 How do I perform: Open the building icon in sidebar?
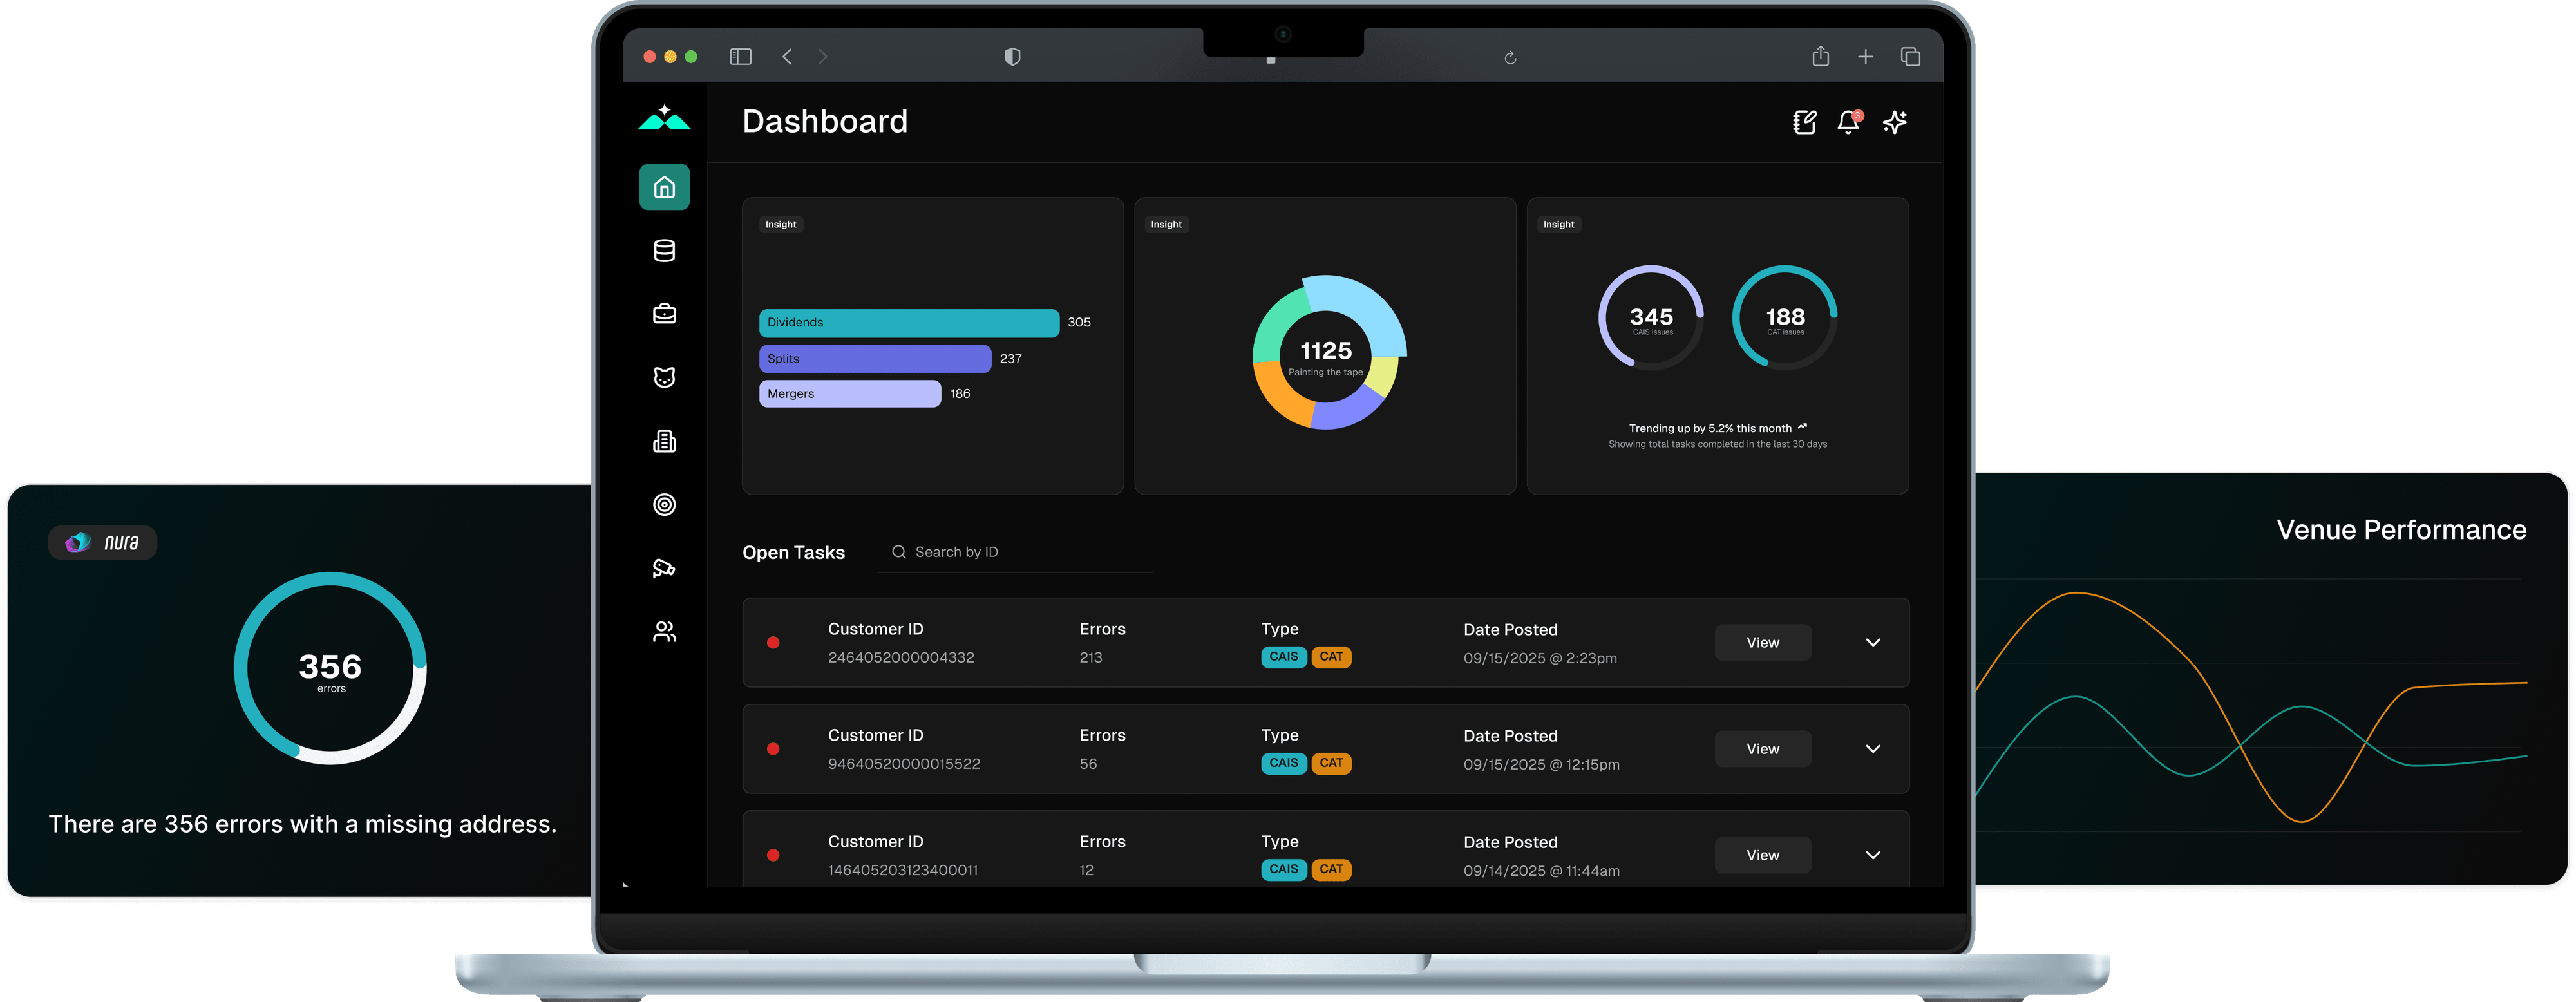(x=664, y=441)
